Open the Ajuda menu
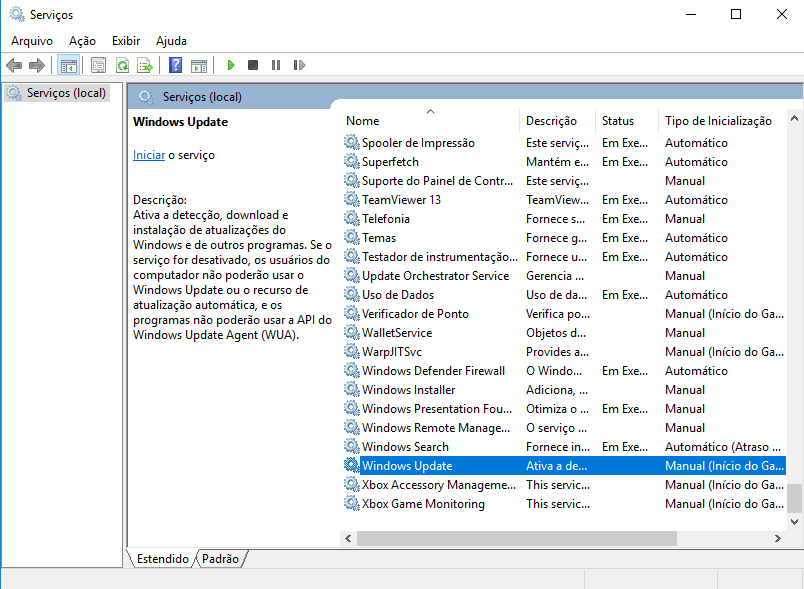Image resolution: width=804 pixels, height=589 pixels. tap(171, 41)
